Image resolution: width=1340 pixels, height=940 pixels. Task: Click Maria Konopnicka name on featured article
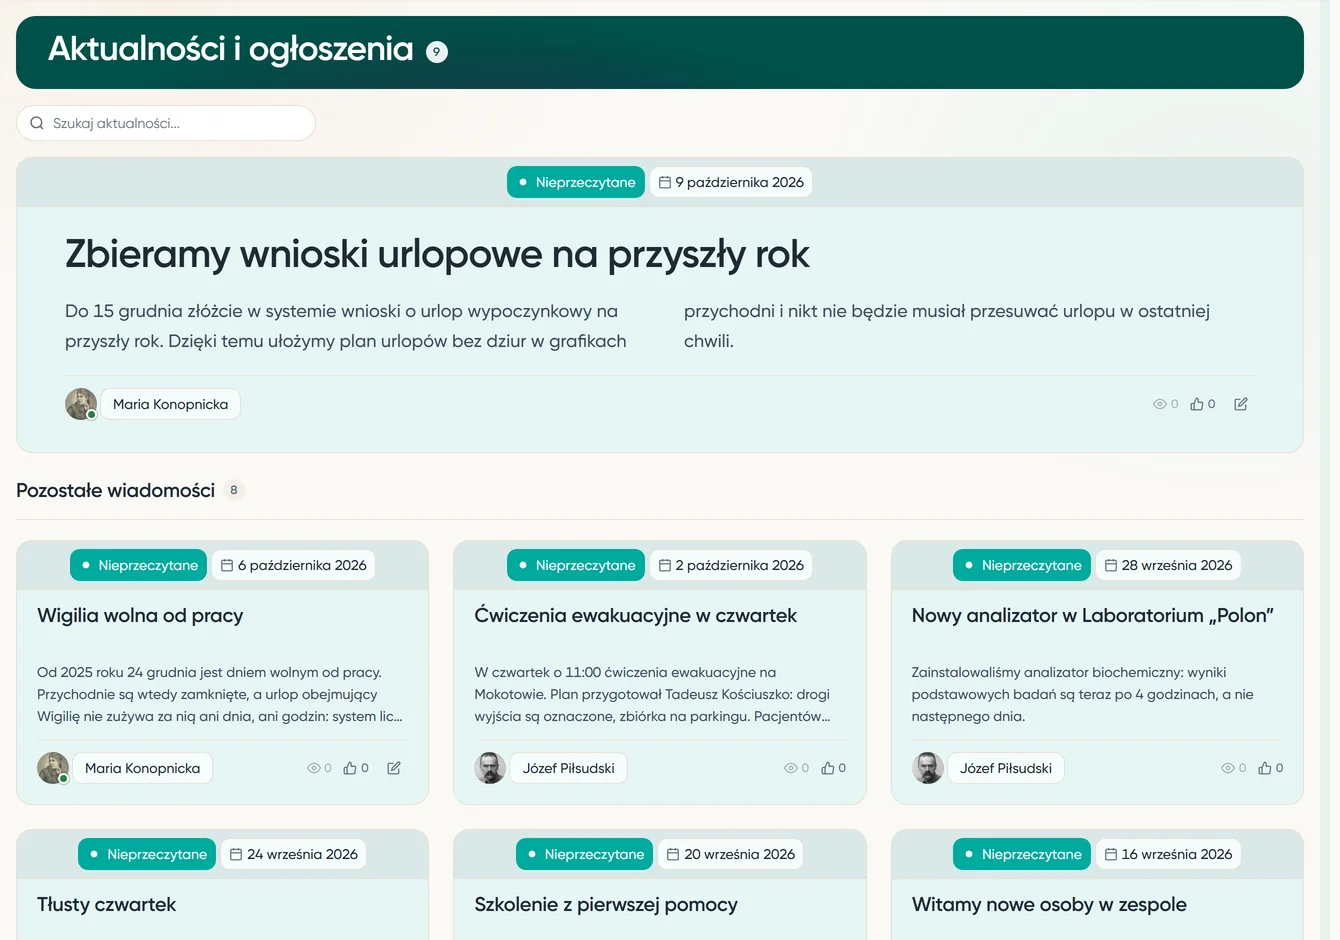171,404
